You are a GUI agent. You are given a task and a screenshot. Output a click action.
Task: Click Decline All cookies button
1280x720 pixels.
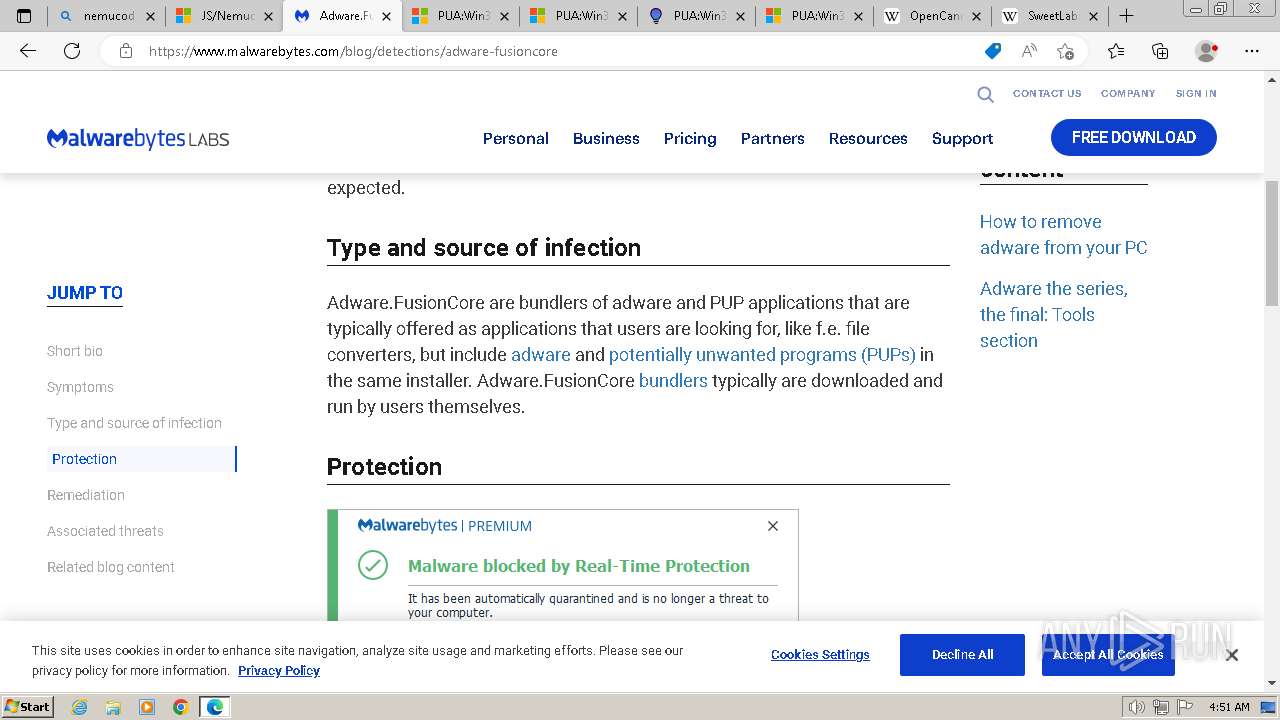(962, 655)
